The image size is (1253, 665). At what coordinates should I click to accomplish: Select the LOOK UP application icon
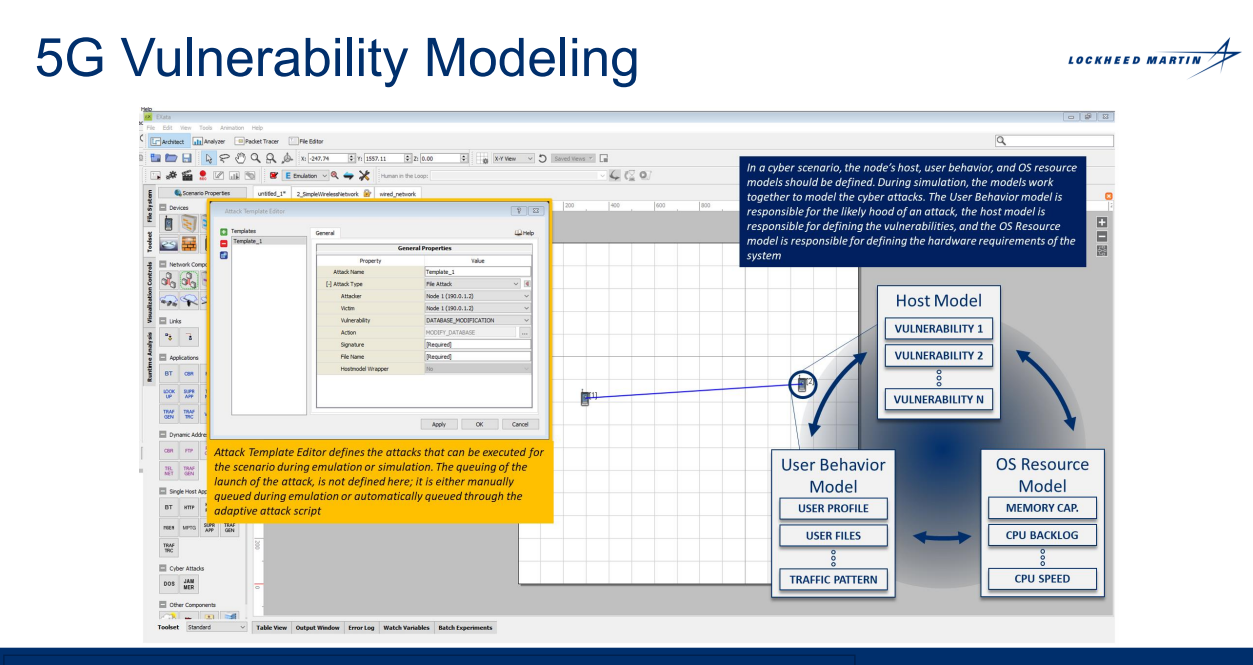pyautogui.click(x=169, y=393)
